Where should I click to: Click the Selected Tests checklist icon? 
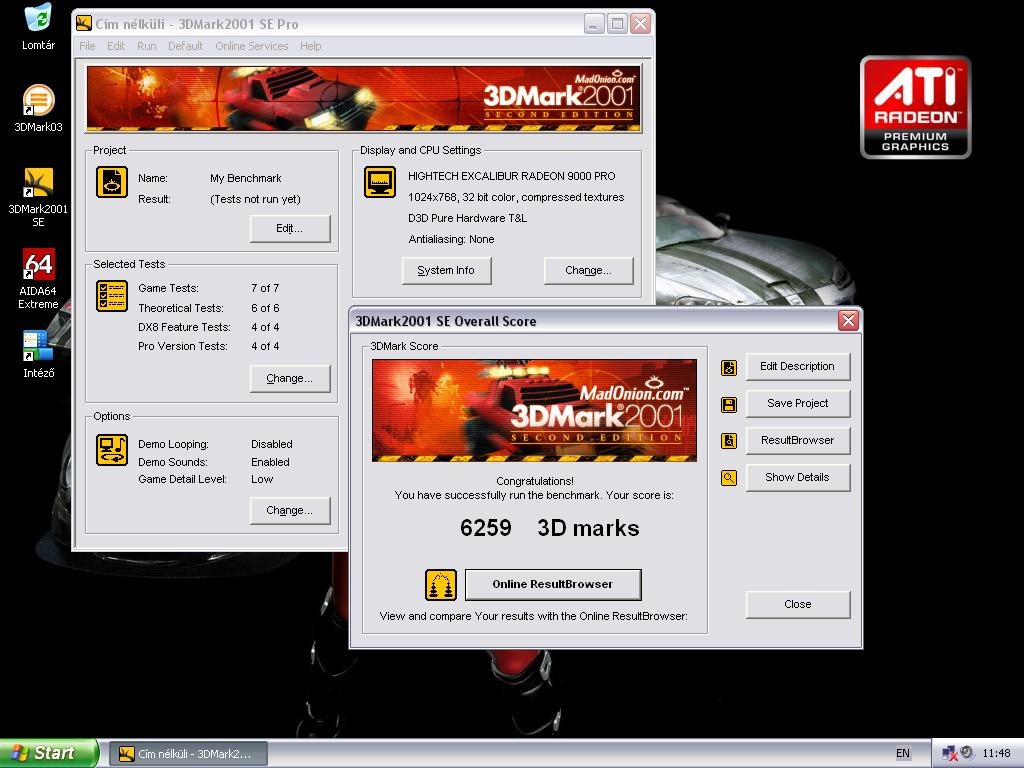pos(112,296)
